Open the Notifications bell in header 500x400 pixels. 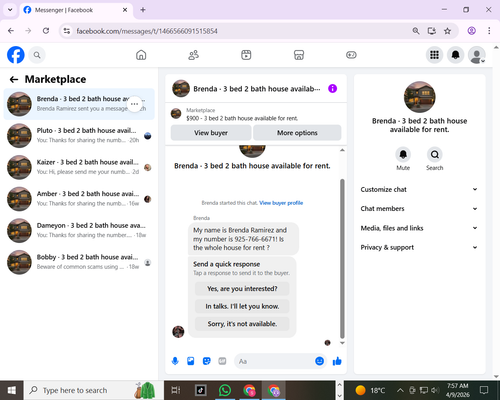(x=456, y=55)
